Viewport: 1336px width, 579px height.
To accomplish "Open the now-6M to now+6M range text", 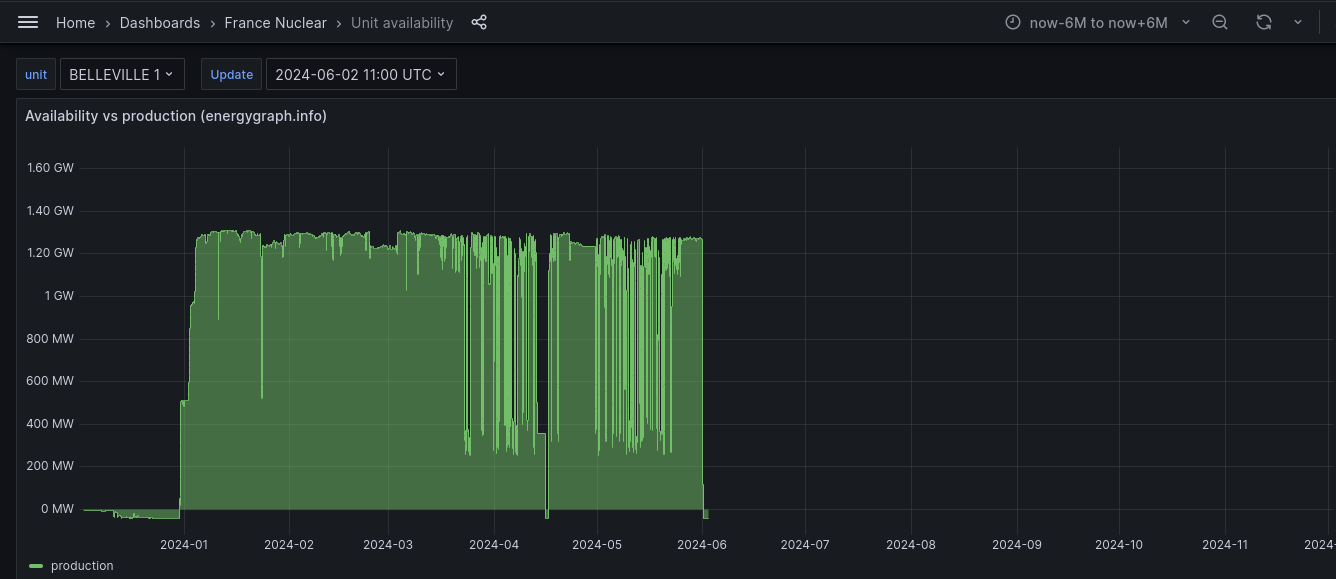I will (x=1098, y=22).
